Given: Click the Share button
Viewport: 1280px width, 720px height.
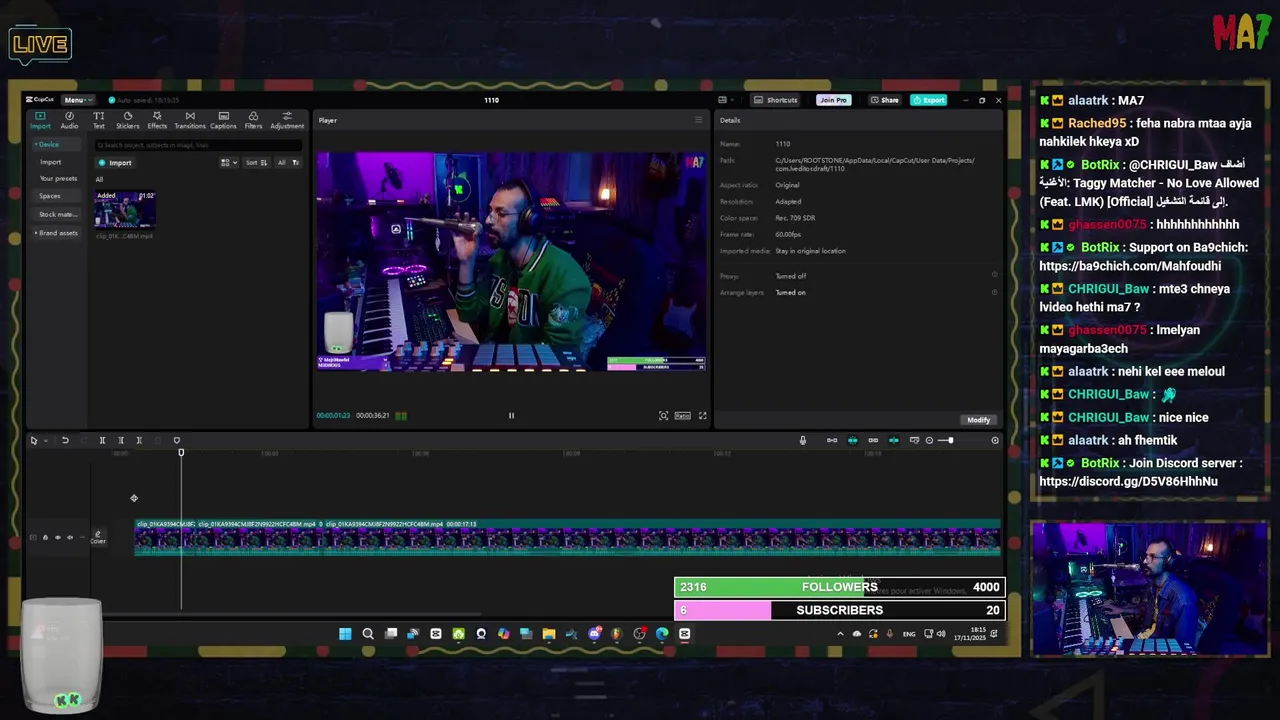Looking at the screenshot, I should coord(884,100).
